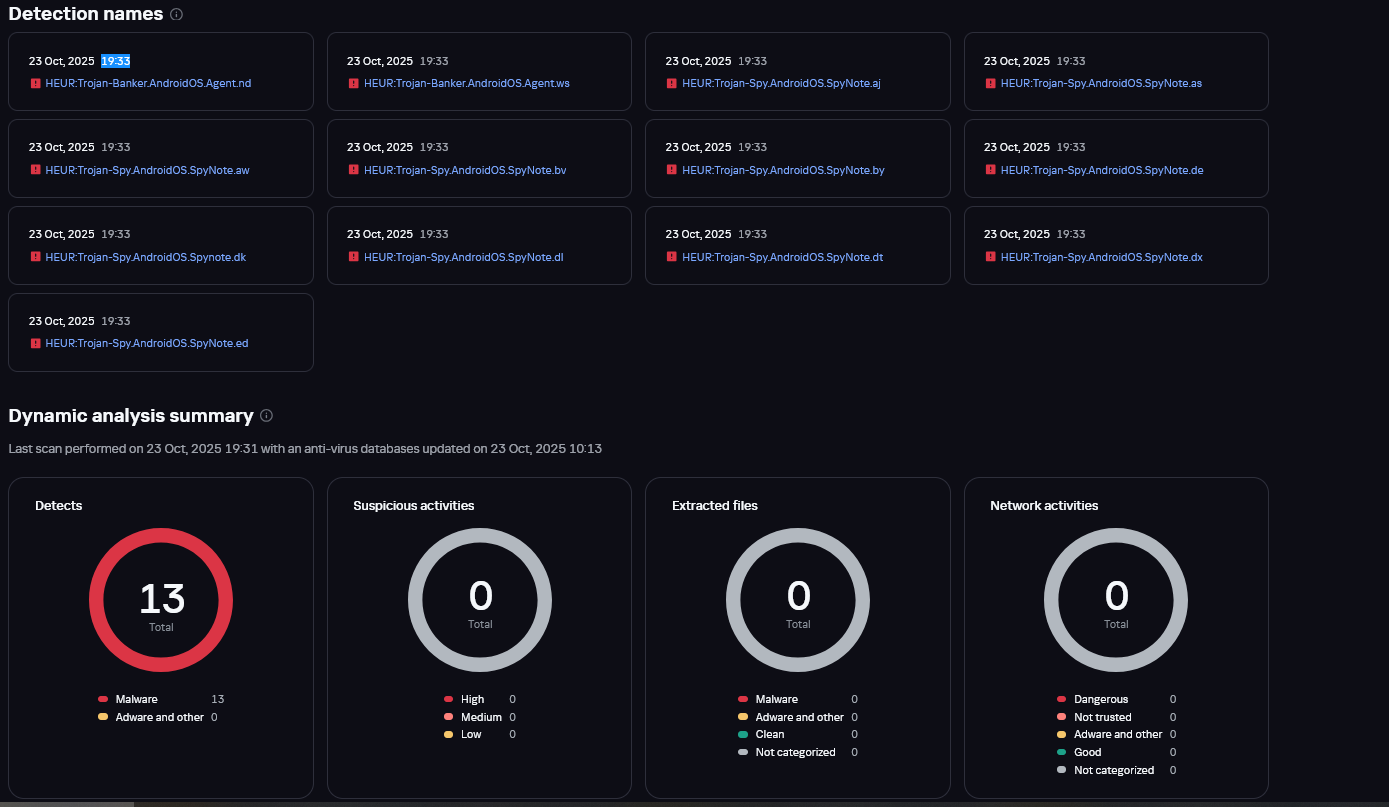Open HEUR:Trojan-Spy.AndroidOS.SpyNote.aw detection link
Screen dimensions: 1389x807
point(147,171)
